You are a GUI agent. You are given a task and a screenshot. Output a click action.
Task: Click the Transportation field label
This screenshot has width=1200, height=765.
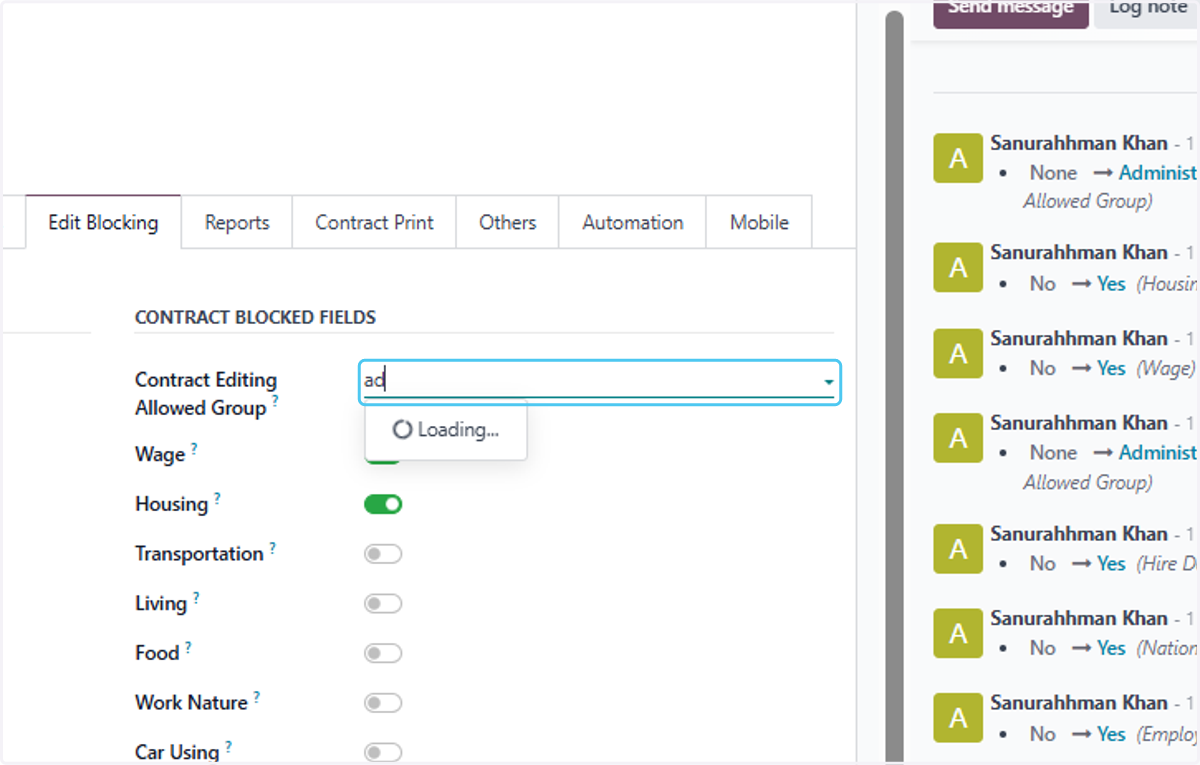pos(199,554)
